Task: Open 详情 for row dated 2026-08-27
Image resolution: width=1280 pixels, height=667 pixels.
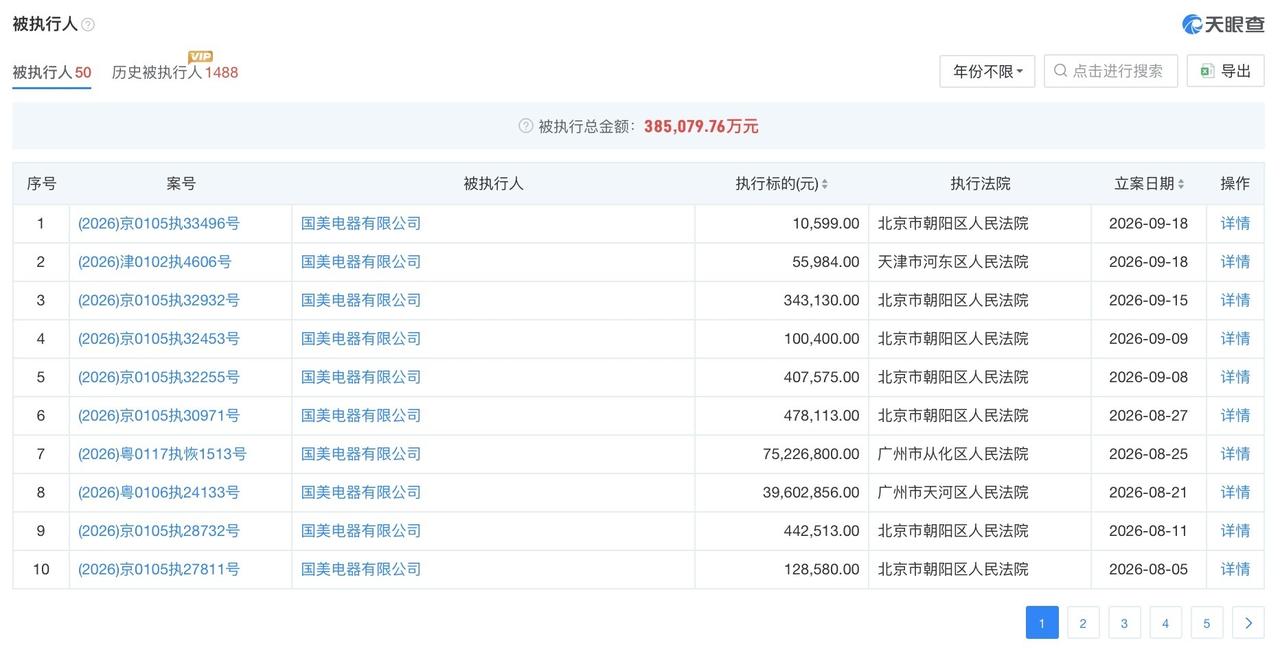Action: 1235,415
